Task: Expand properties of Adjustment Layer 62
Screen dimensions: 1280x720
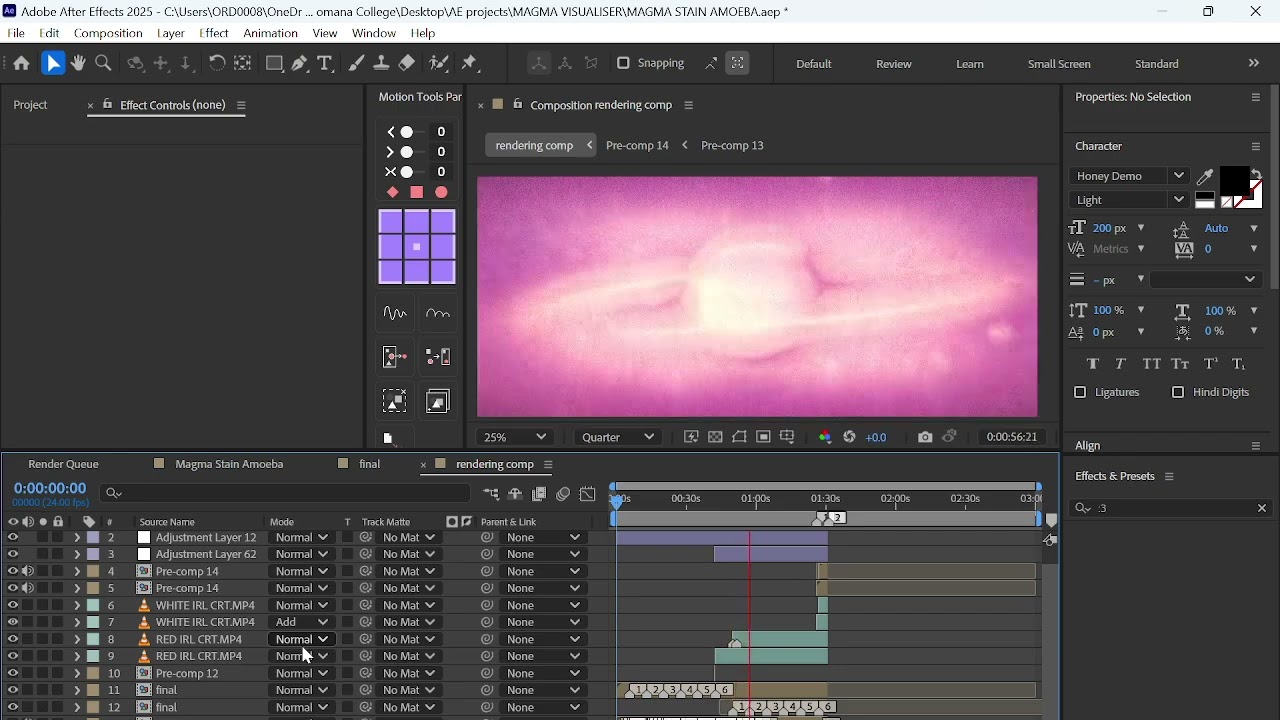Action: 77,556
